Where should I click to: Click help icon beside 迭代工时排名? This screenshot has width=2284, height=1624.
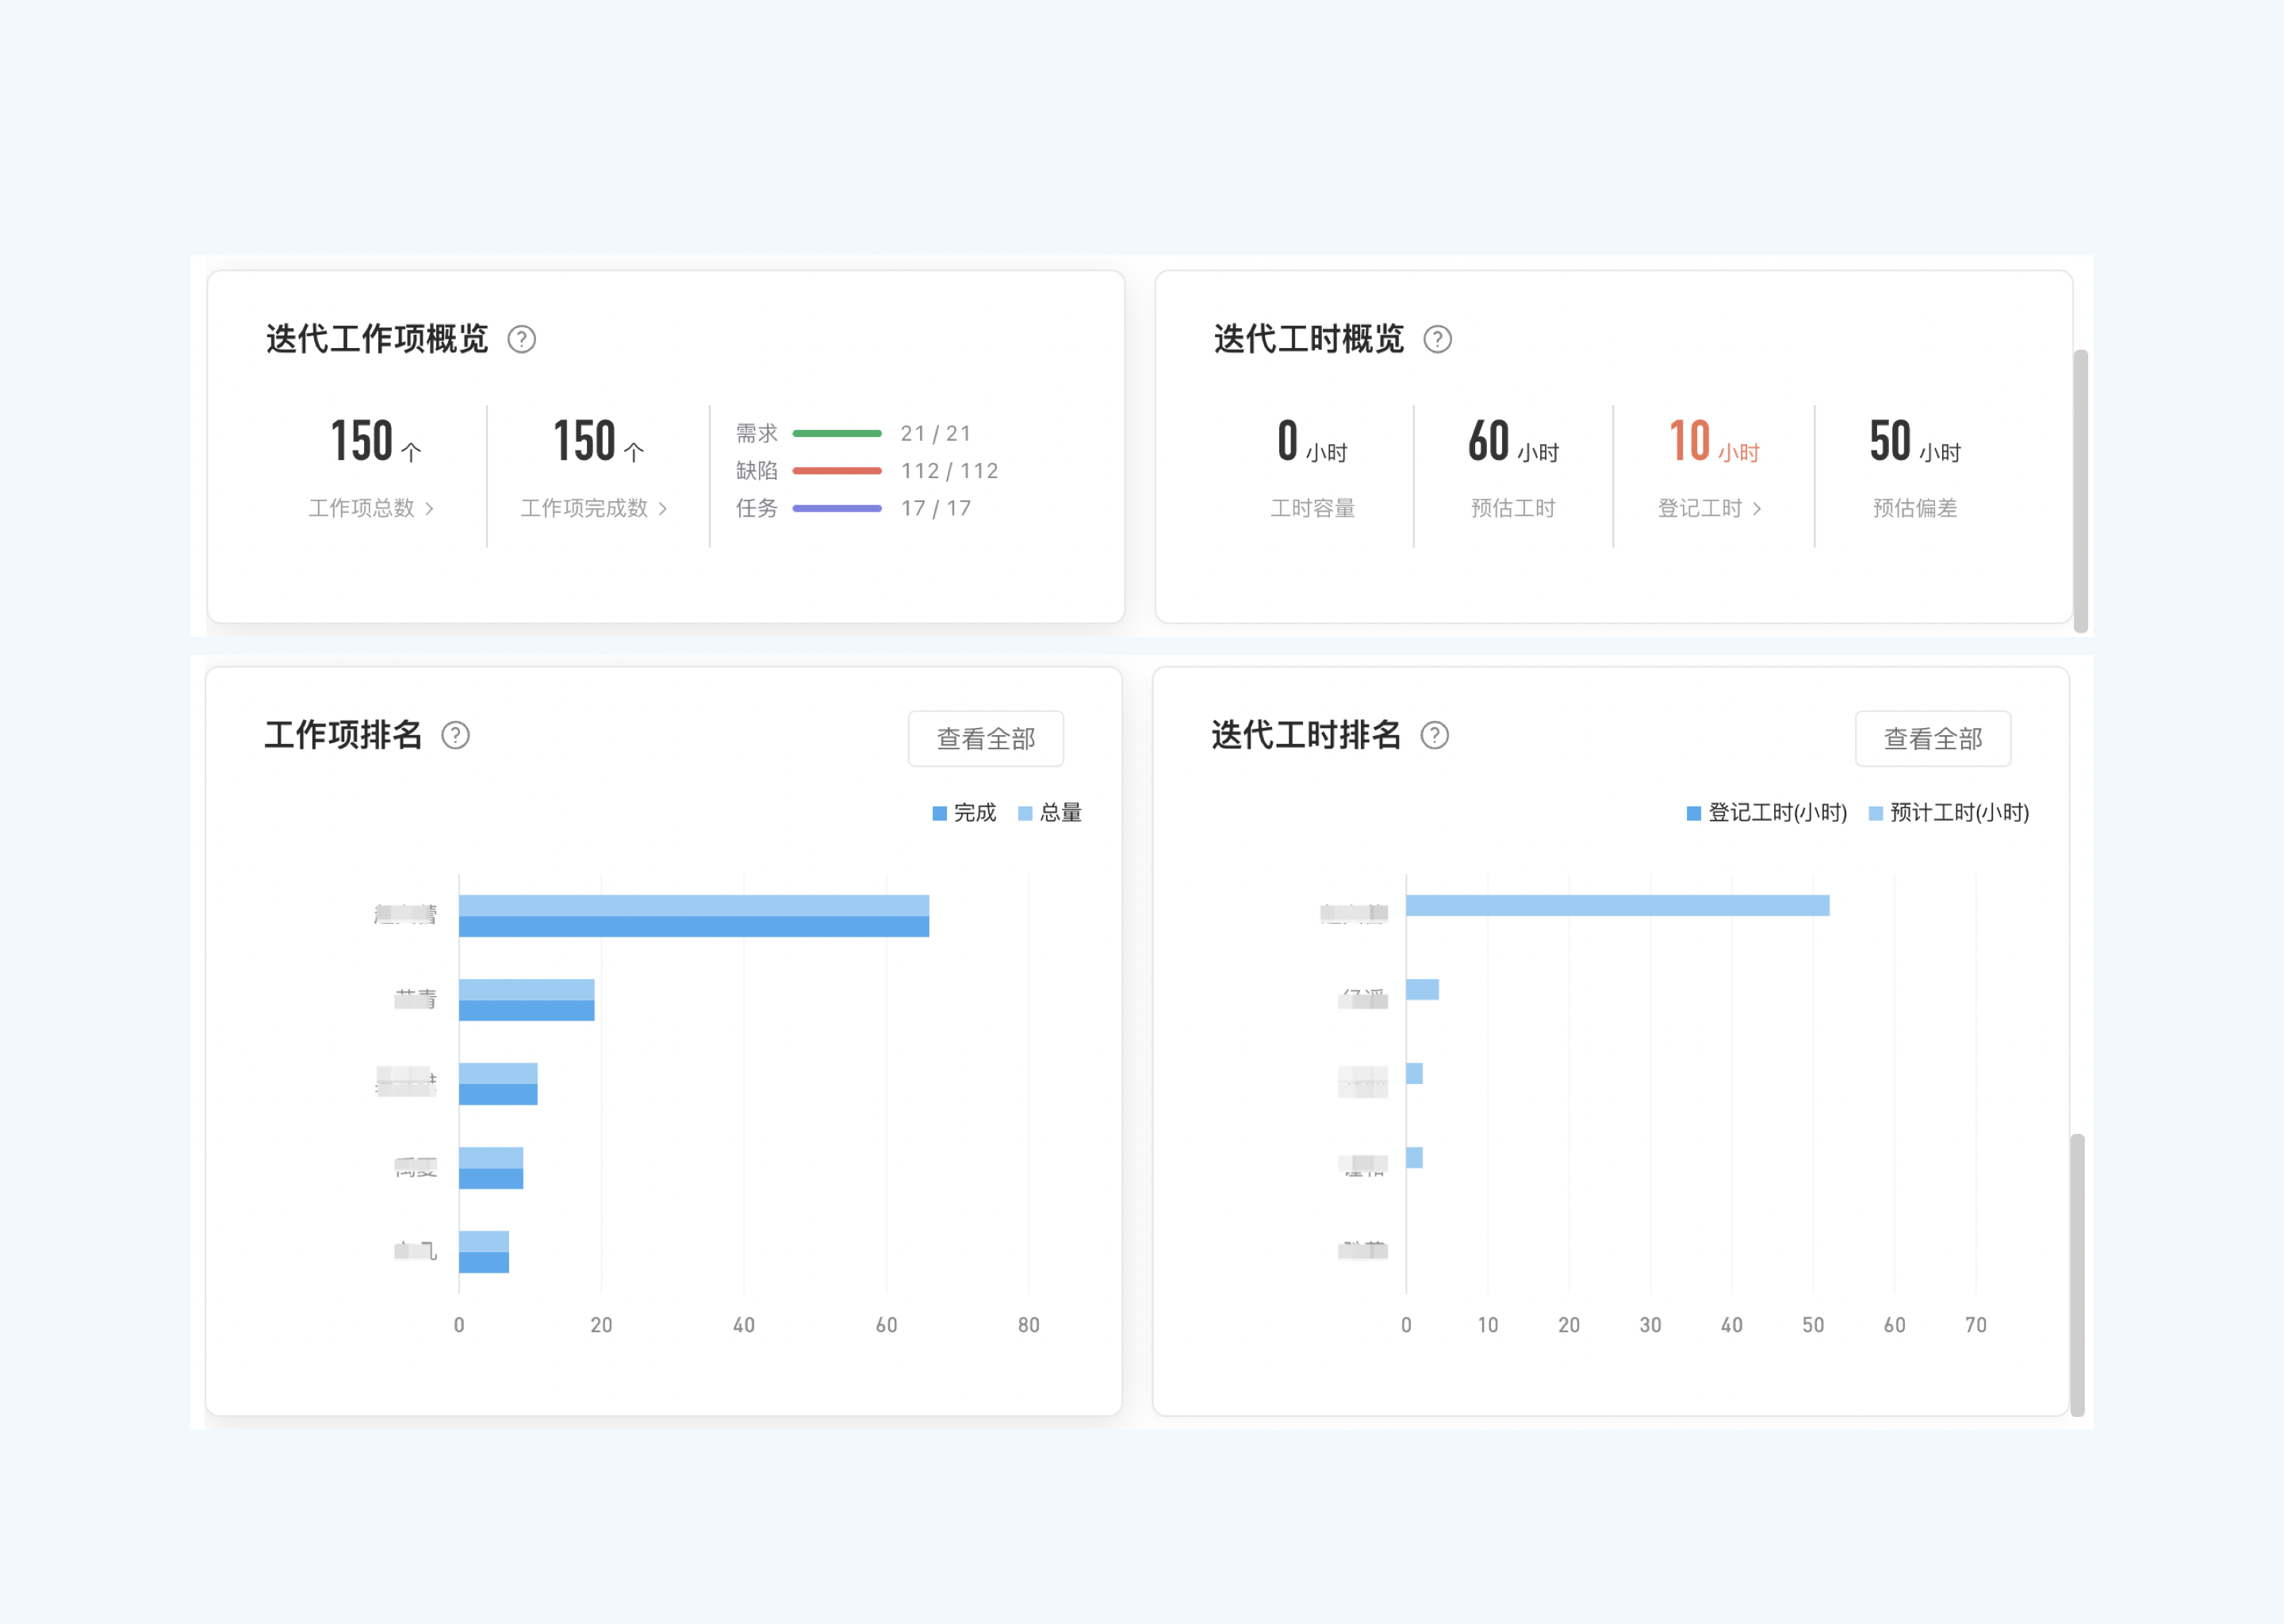click(x=1434, y=736)
